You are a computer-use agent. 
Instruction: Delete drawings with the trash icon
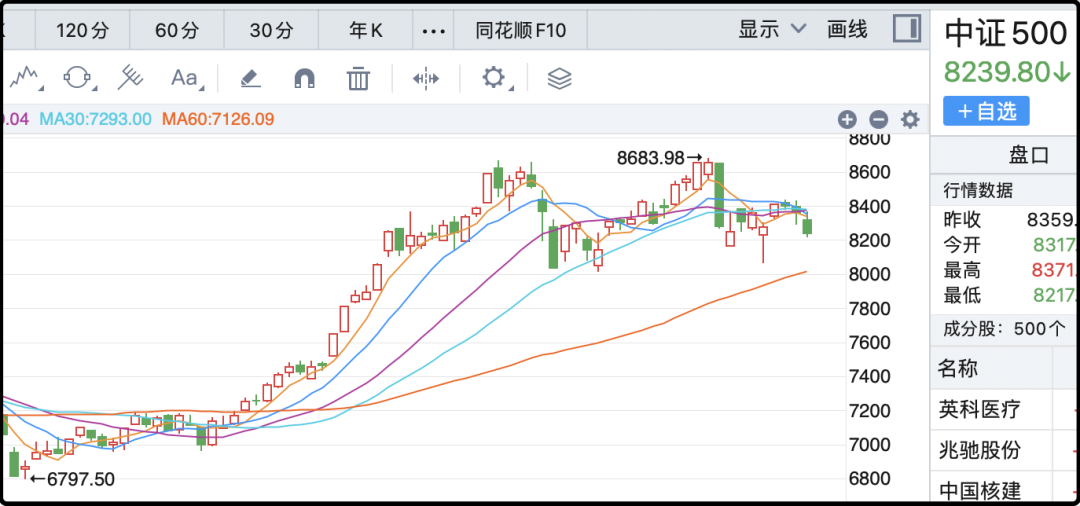click(358, 78)
